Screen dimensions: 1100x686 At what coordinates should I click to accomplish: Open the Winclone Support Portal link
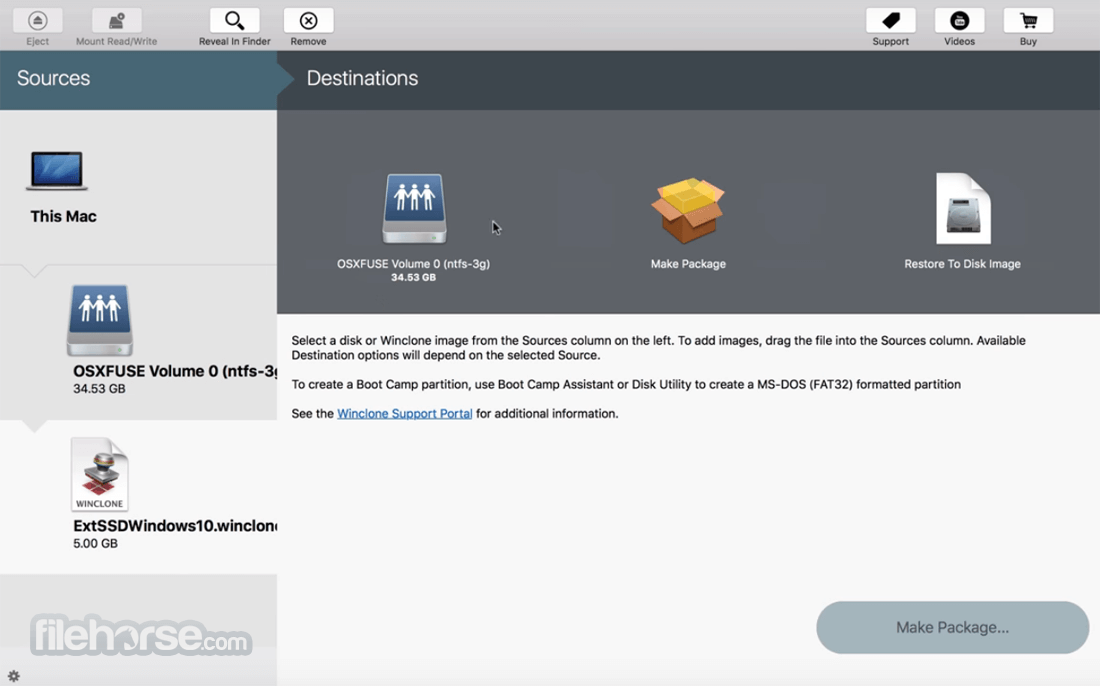tap(404, 413)
